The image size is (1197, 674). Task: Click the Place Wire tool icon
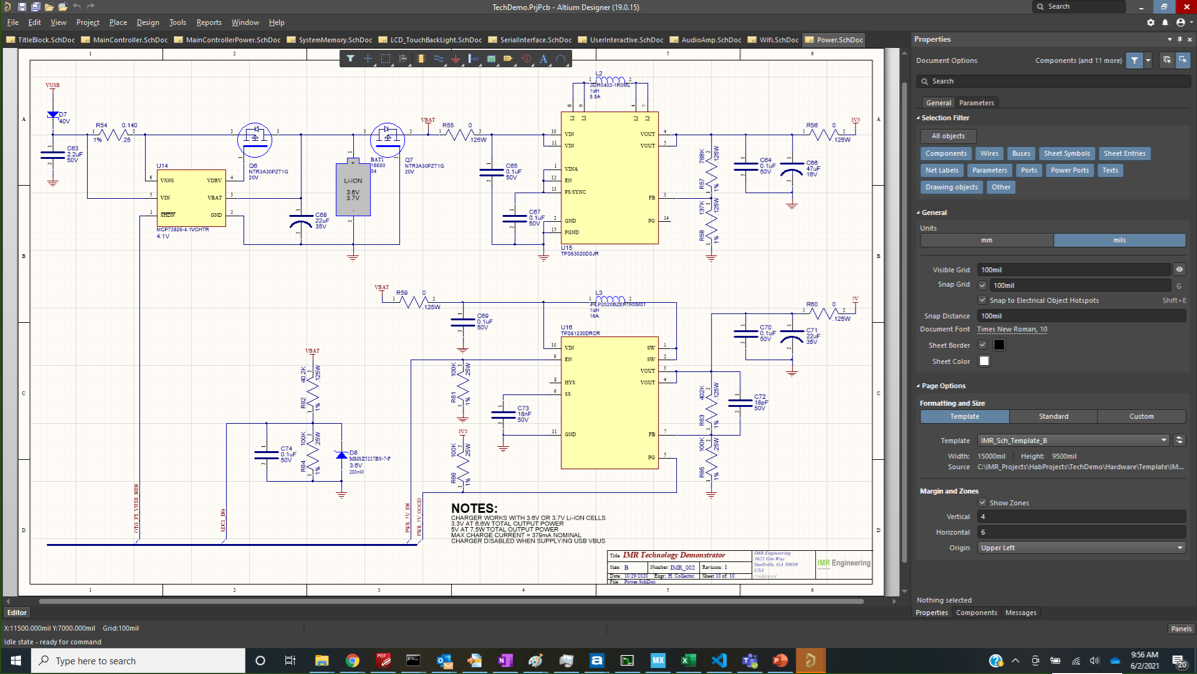click(x=438, y=59)
